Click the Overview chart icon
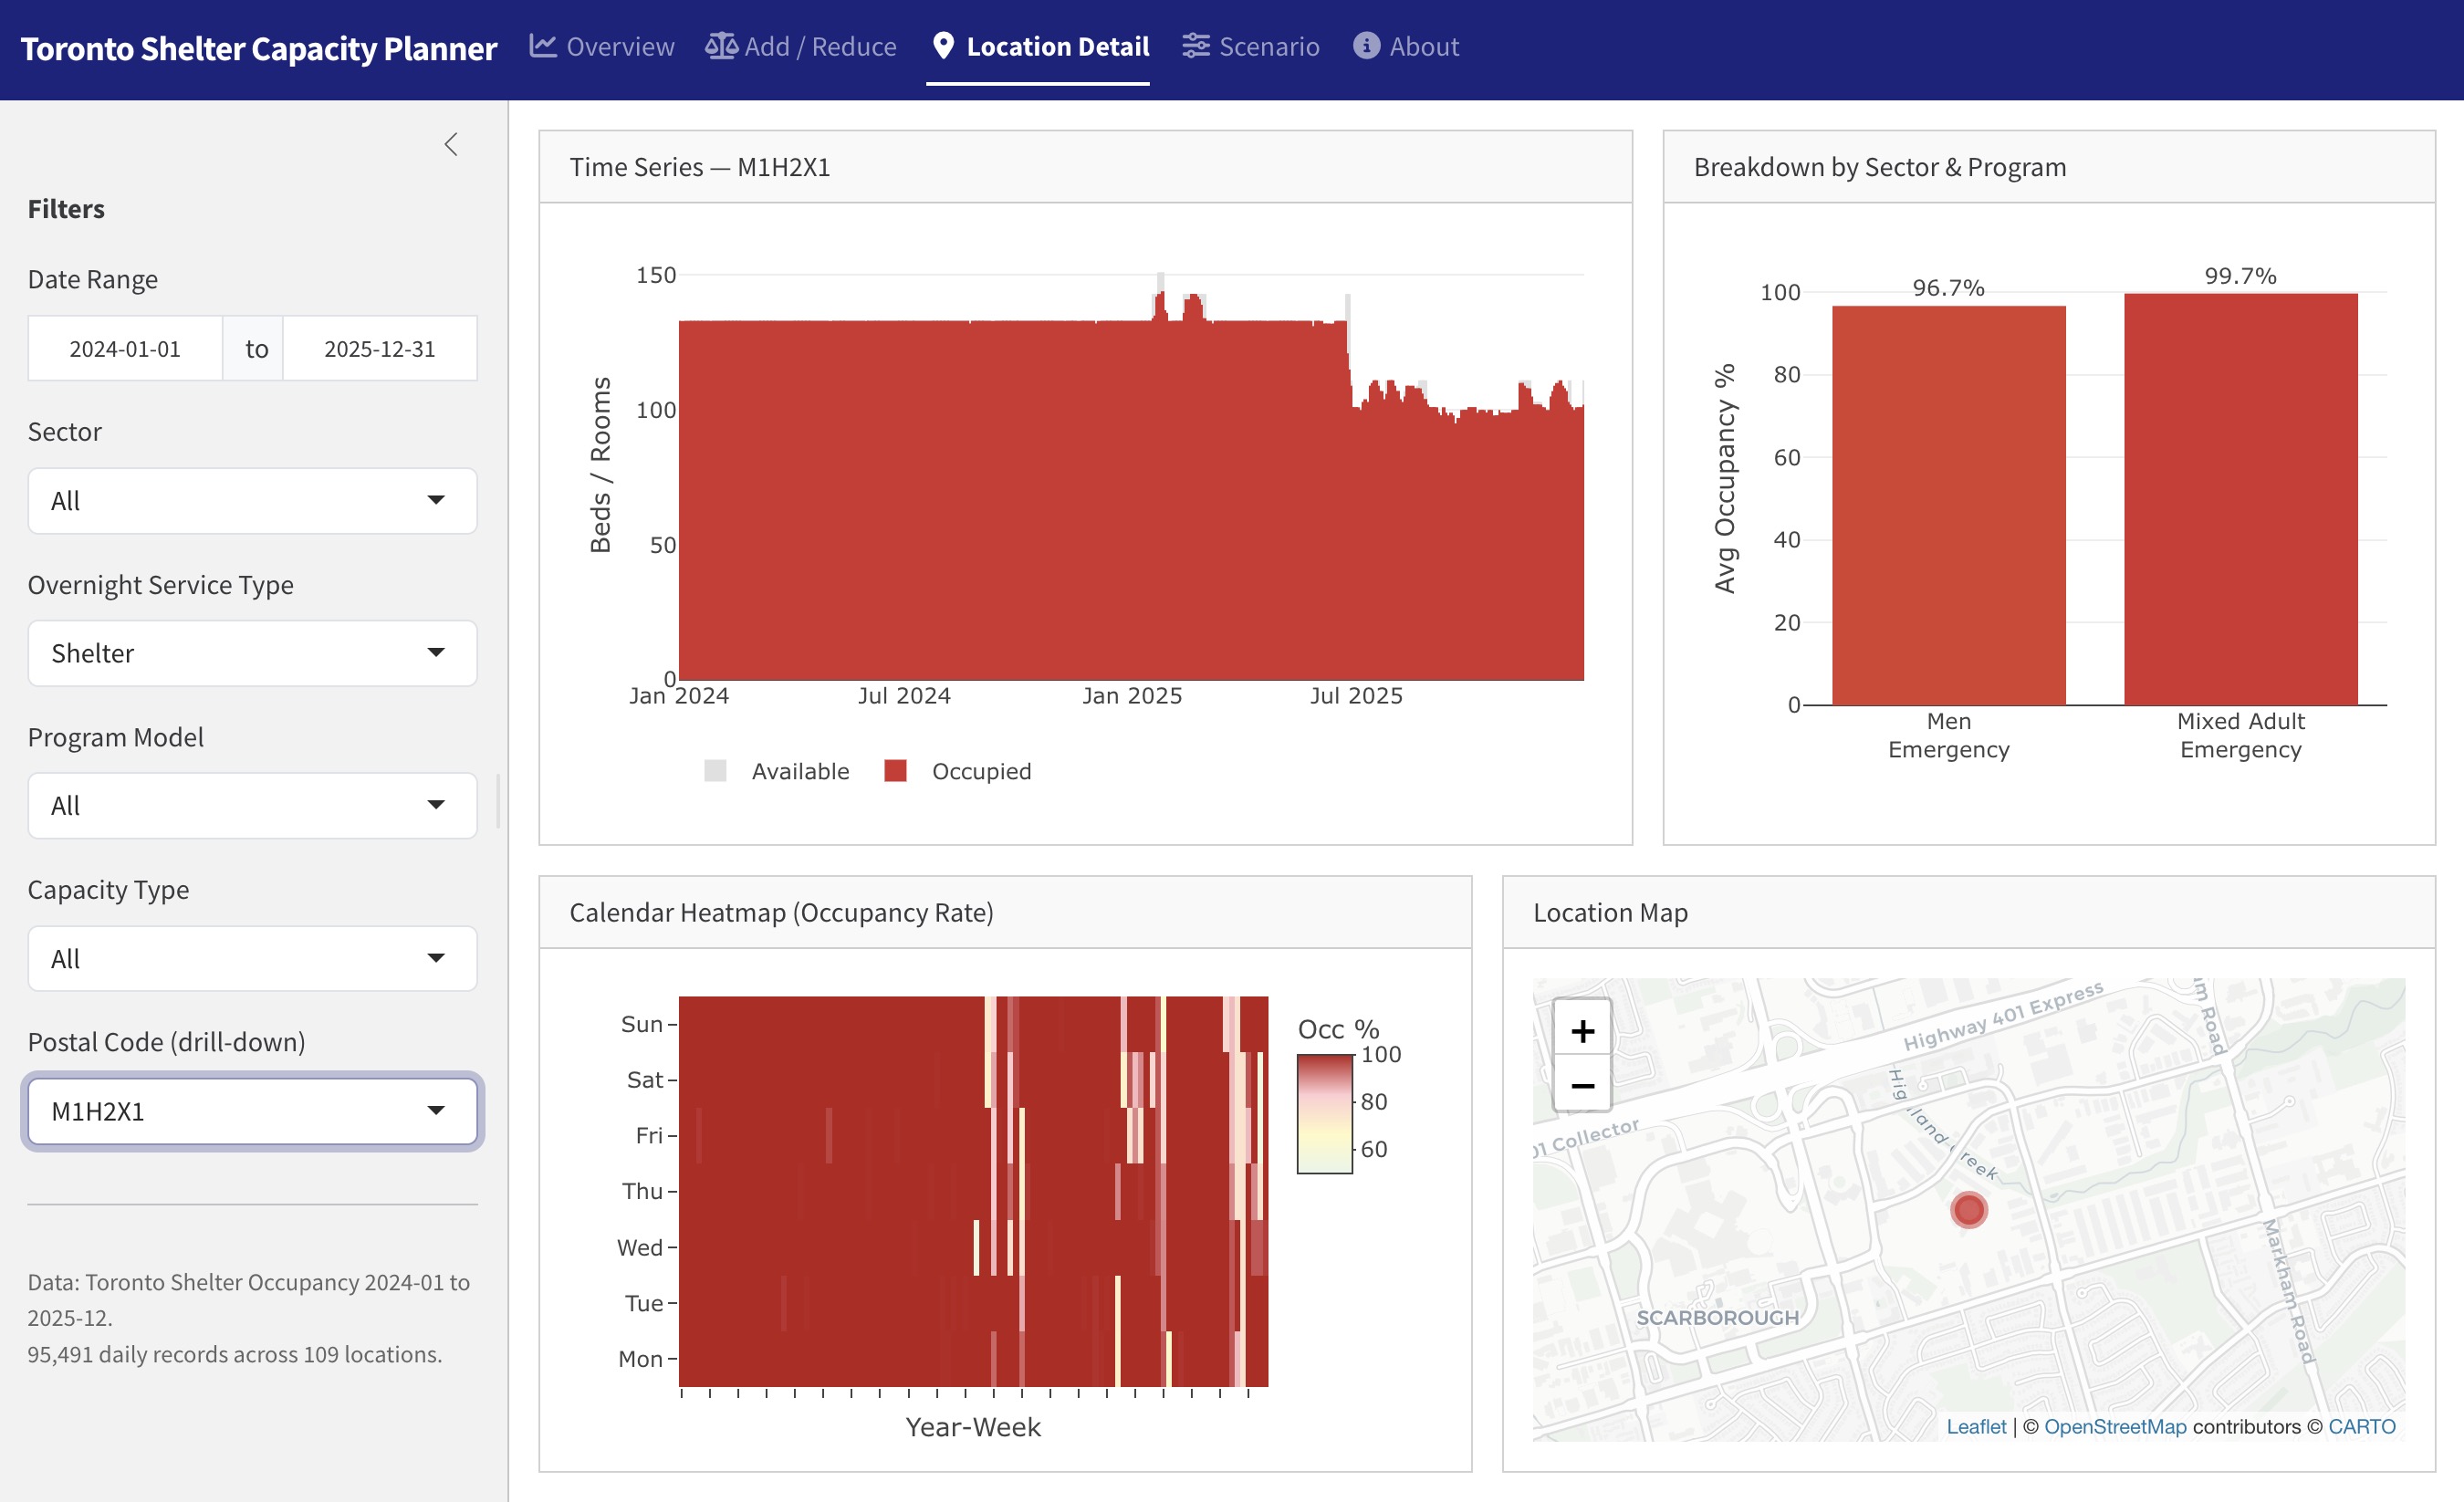 pos(543,46)
